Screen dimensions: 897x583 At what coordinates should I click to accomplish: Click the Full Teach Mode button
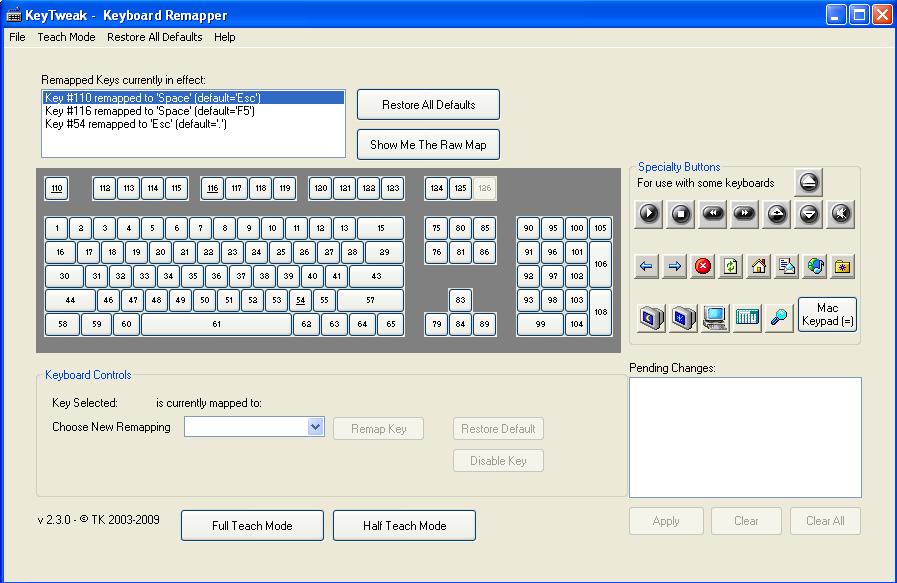click(252, 525)
